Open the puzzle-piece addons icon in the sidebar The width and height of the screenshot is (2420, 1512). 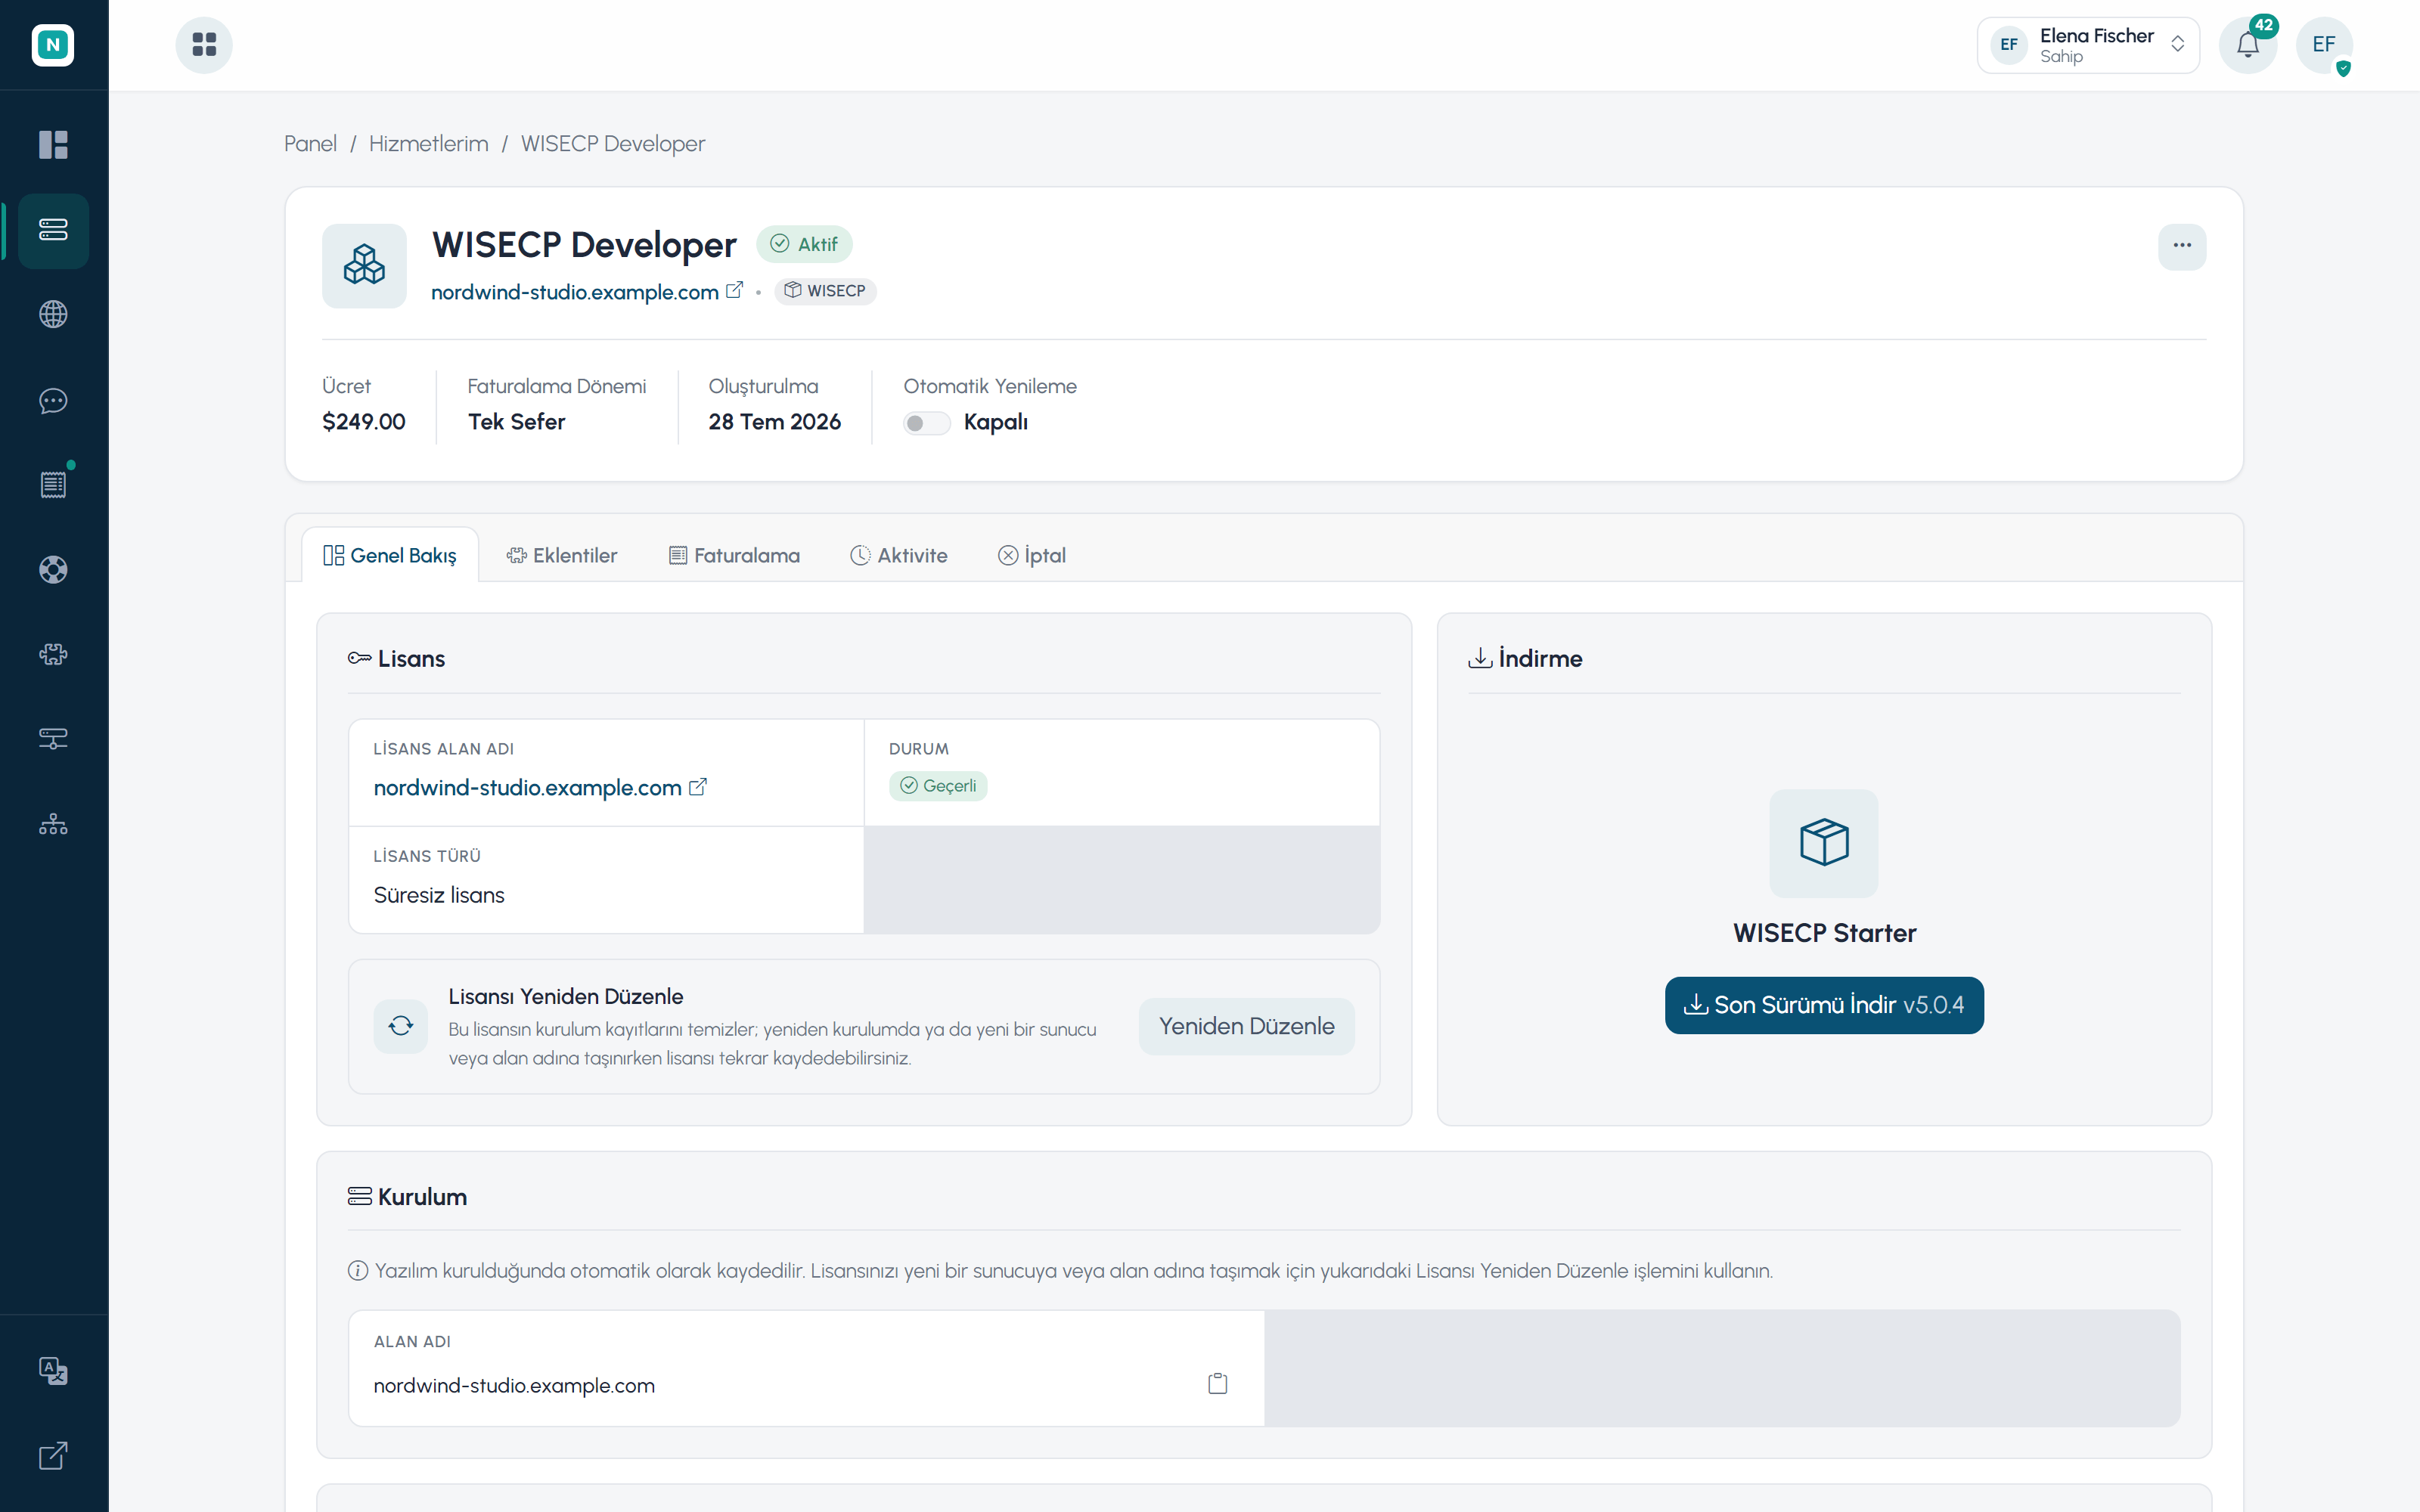(x=53, y=654)
